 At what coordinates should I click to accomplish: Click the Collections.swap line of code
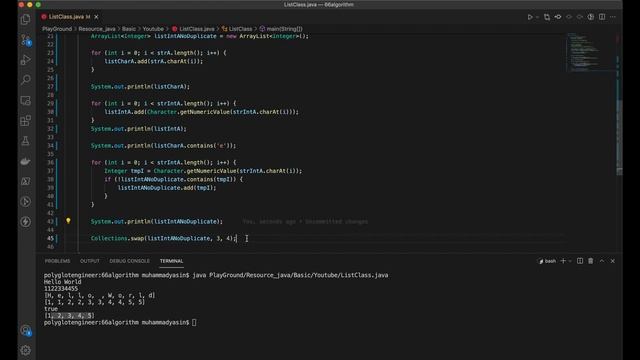tap(164, 238)
